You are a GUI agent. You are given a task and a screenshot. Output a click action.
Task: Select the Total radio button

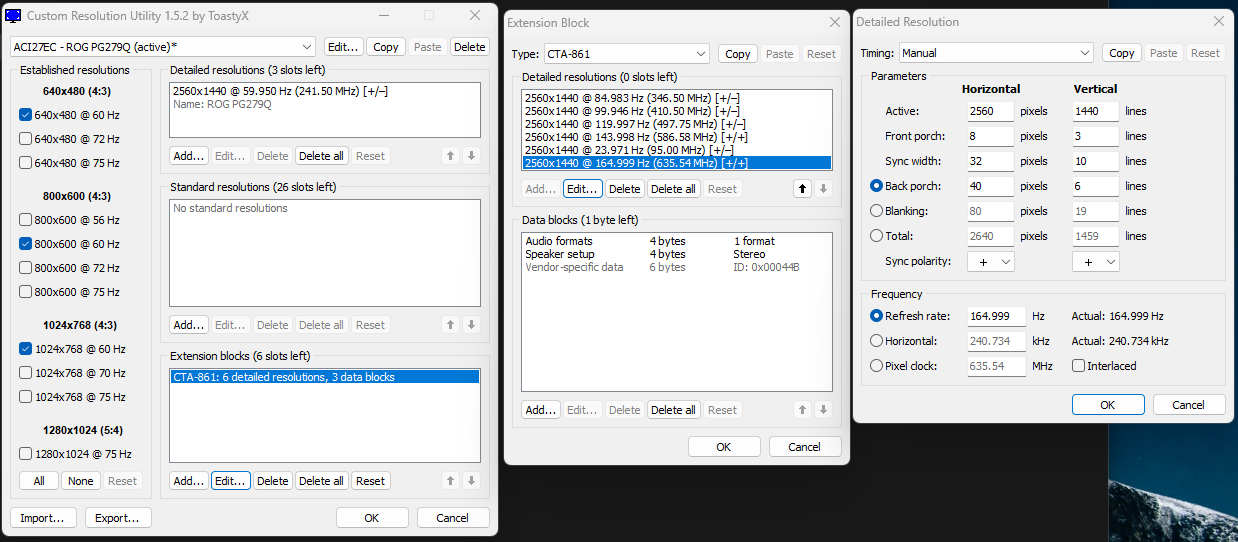click(877, 236)
